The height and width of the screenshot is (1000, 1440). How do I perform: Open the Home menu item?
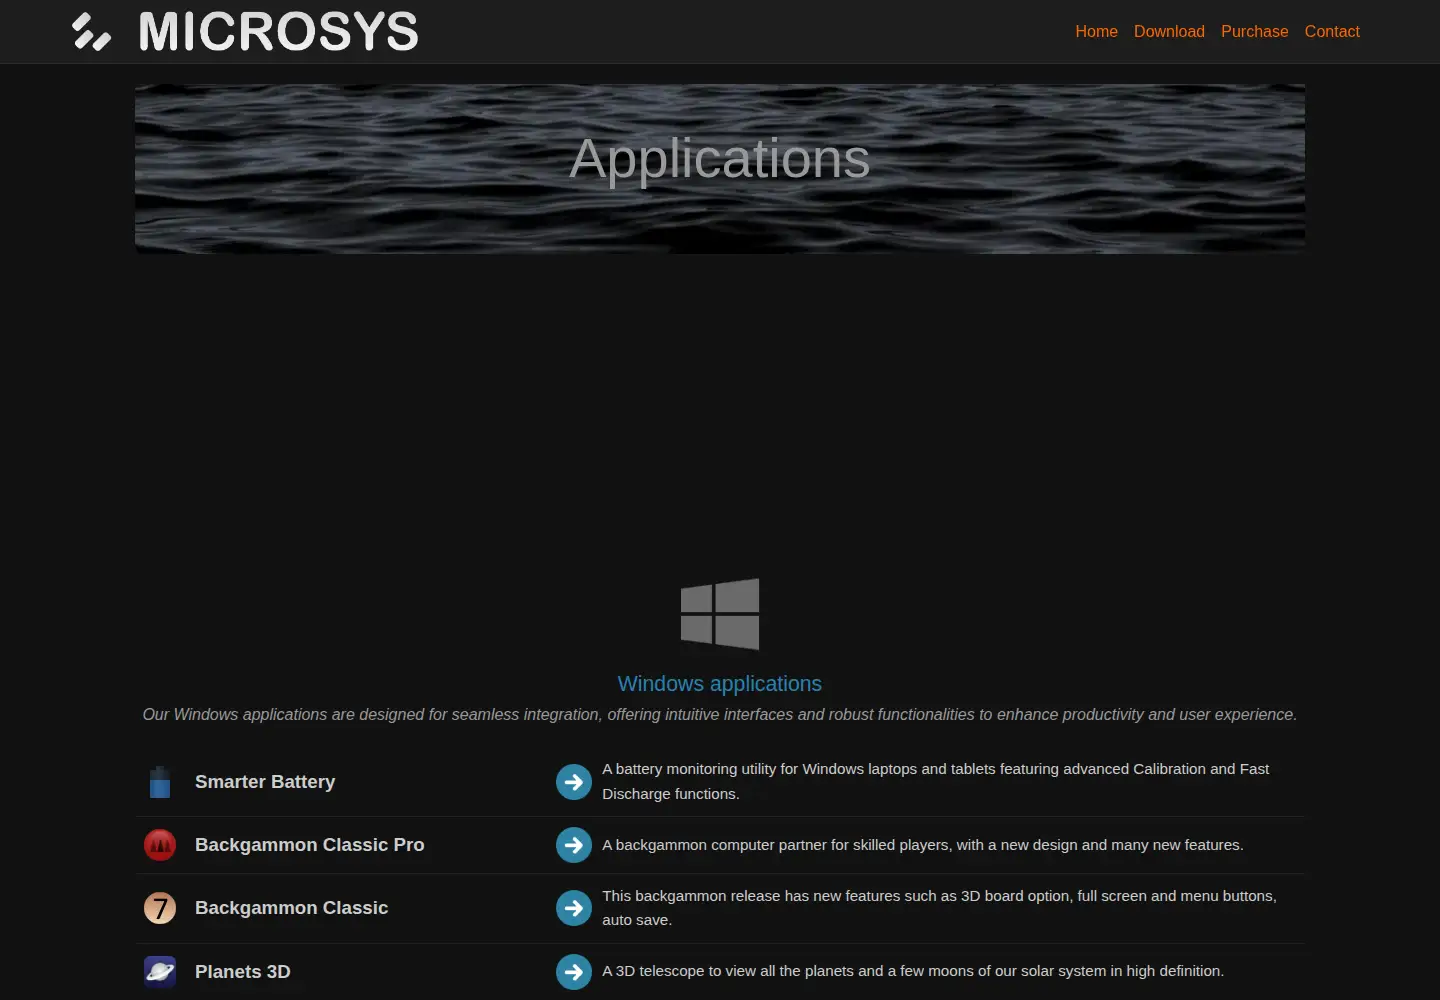tap(1096, 31)
